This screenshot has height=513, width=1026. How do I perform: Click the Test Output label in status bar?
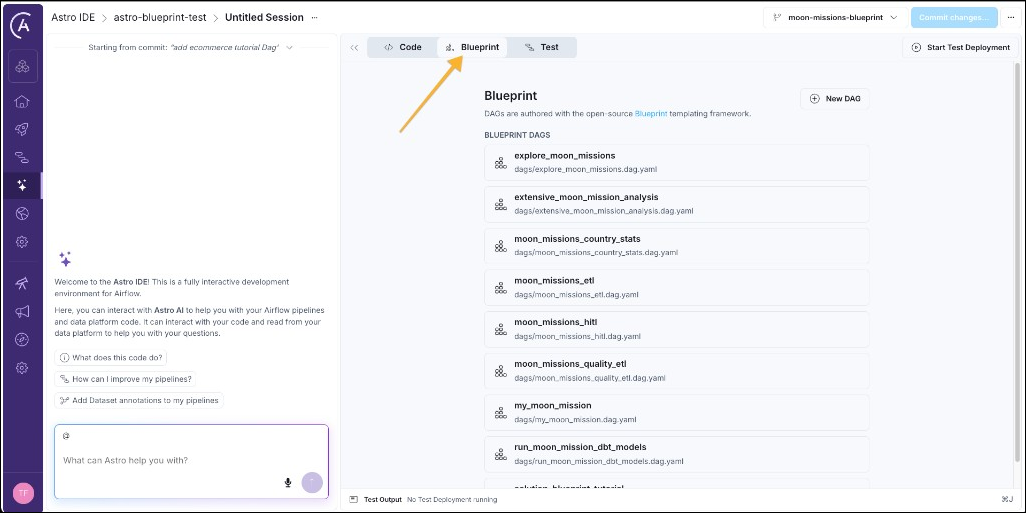coord(383,499)
